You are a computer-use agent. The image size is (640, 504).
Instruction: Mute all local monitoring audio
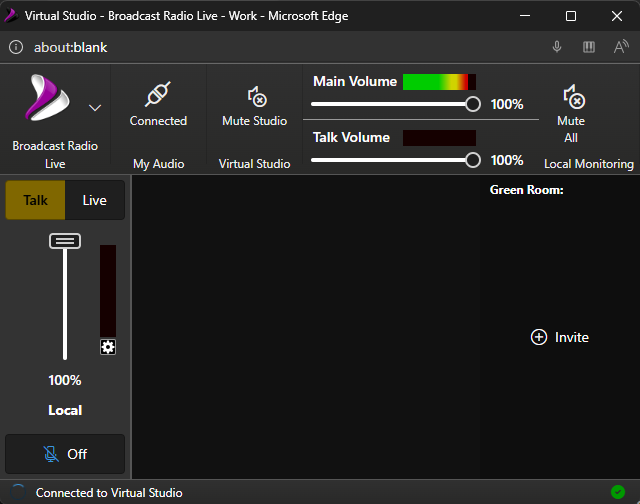coord(574,97)
